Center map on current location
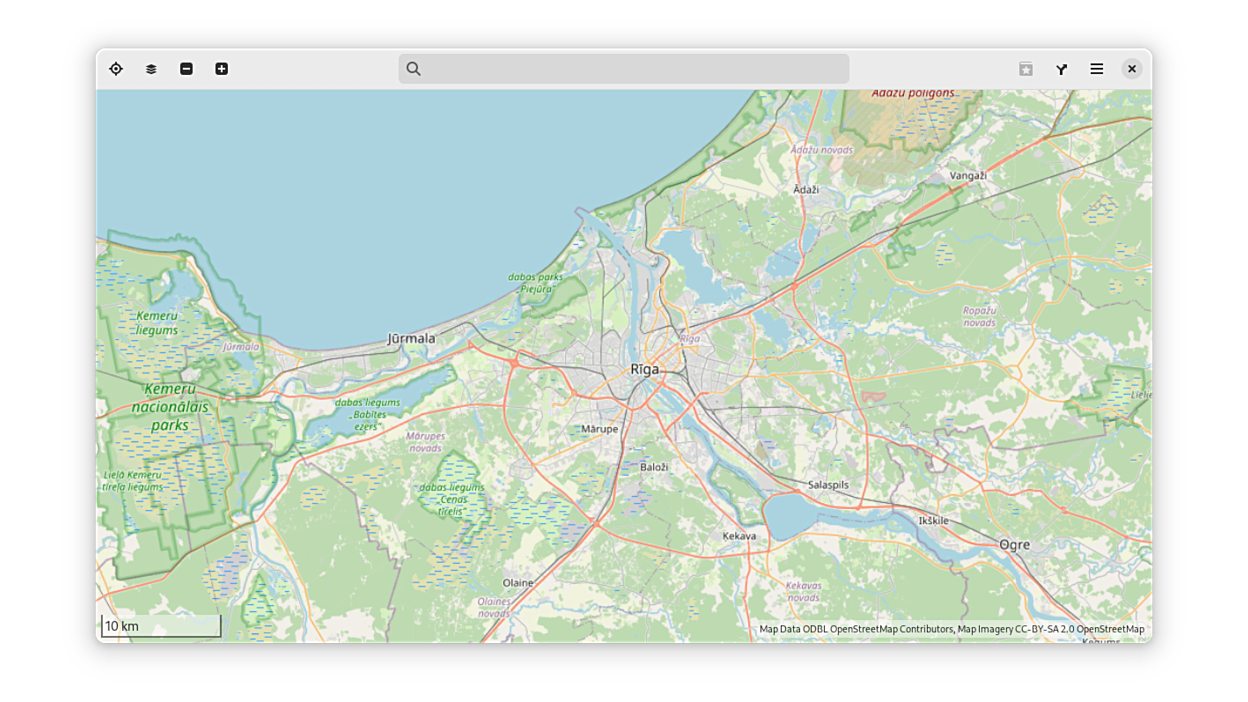1248x702 pixels. coord(116,69)
